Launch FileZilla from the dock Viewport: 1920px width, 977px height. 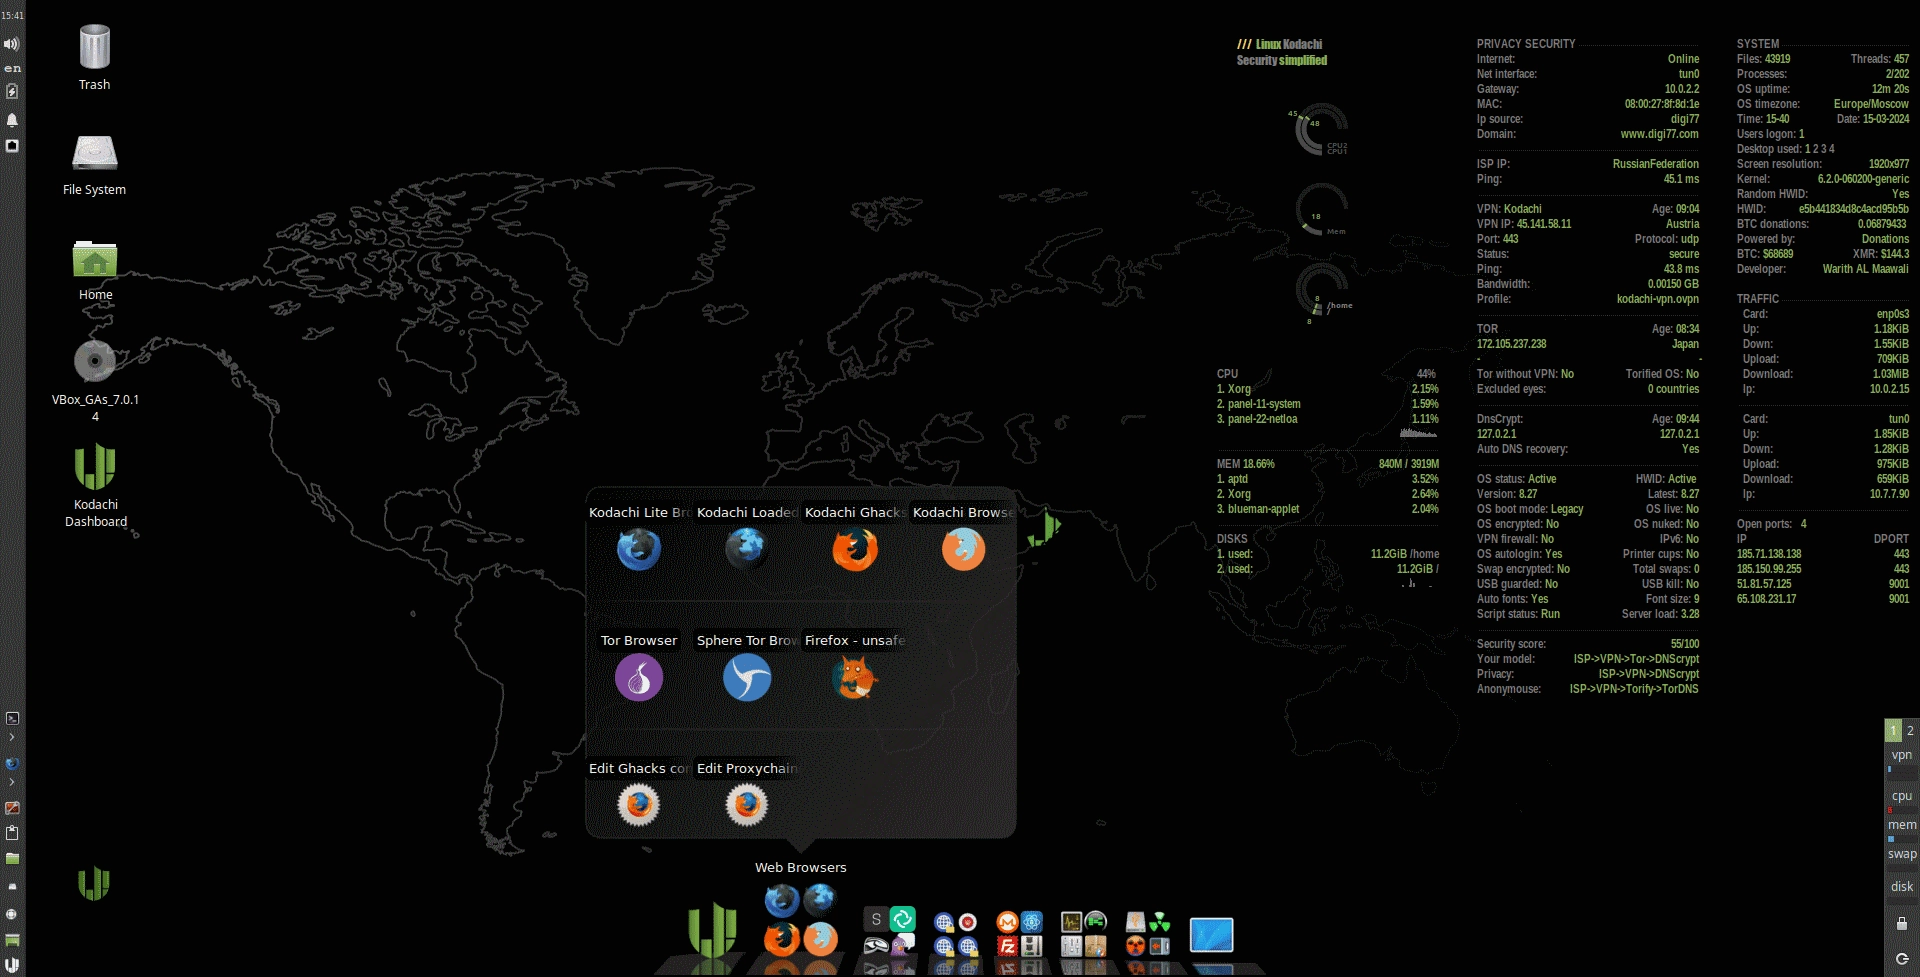1007,946
